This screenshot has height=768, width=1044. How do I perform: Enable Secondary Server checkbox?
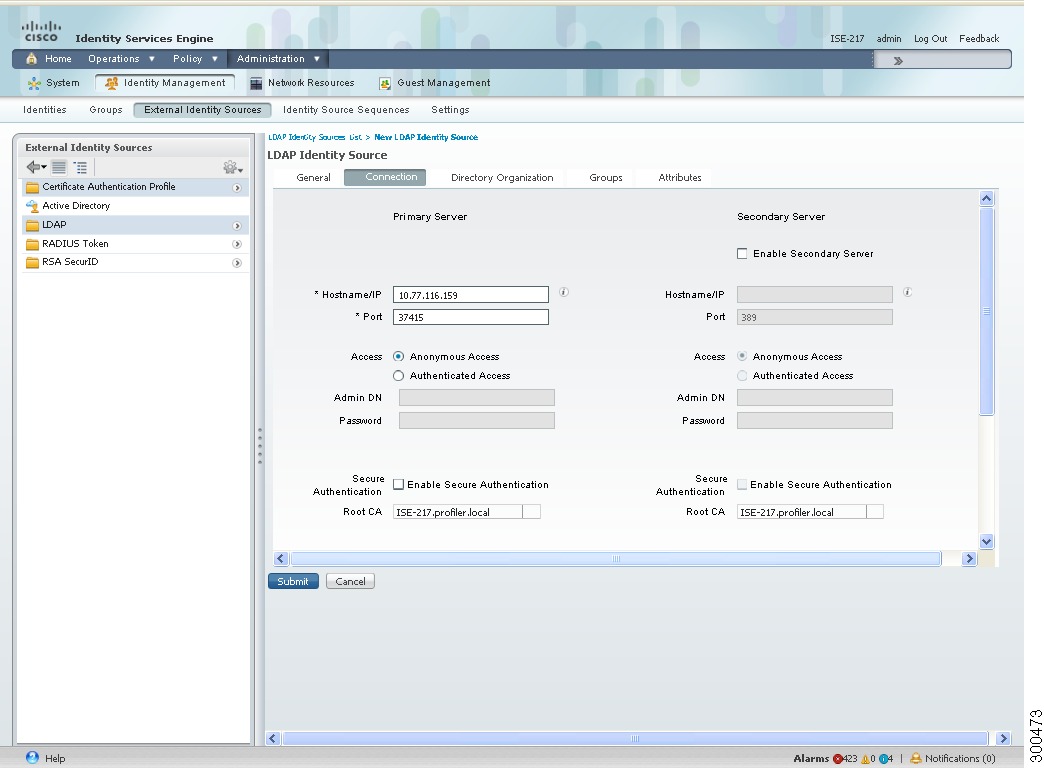tap(742, 254)
